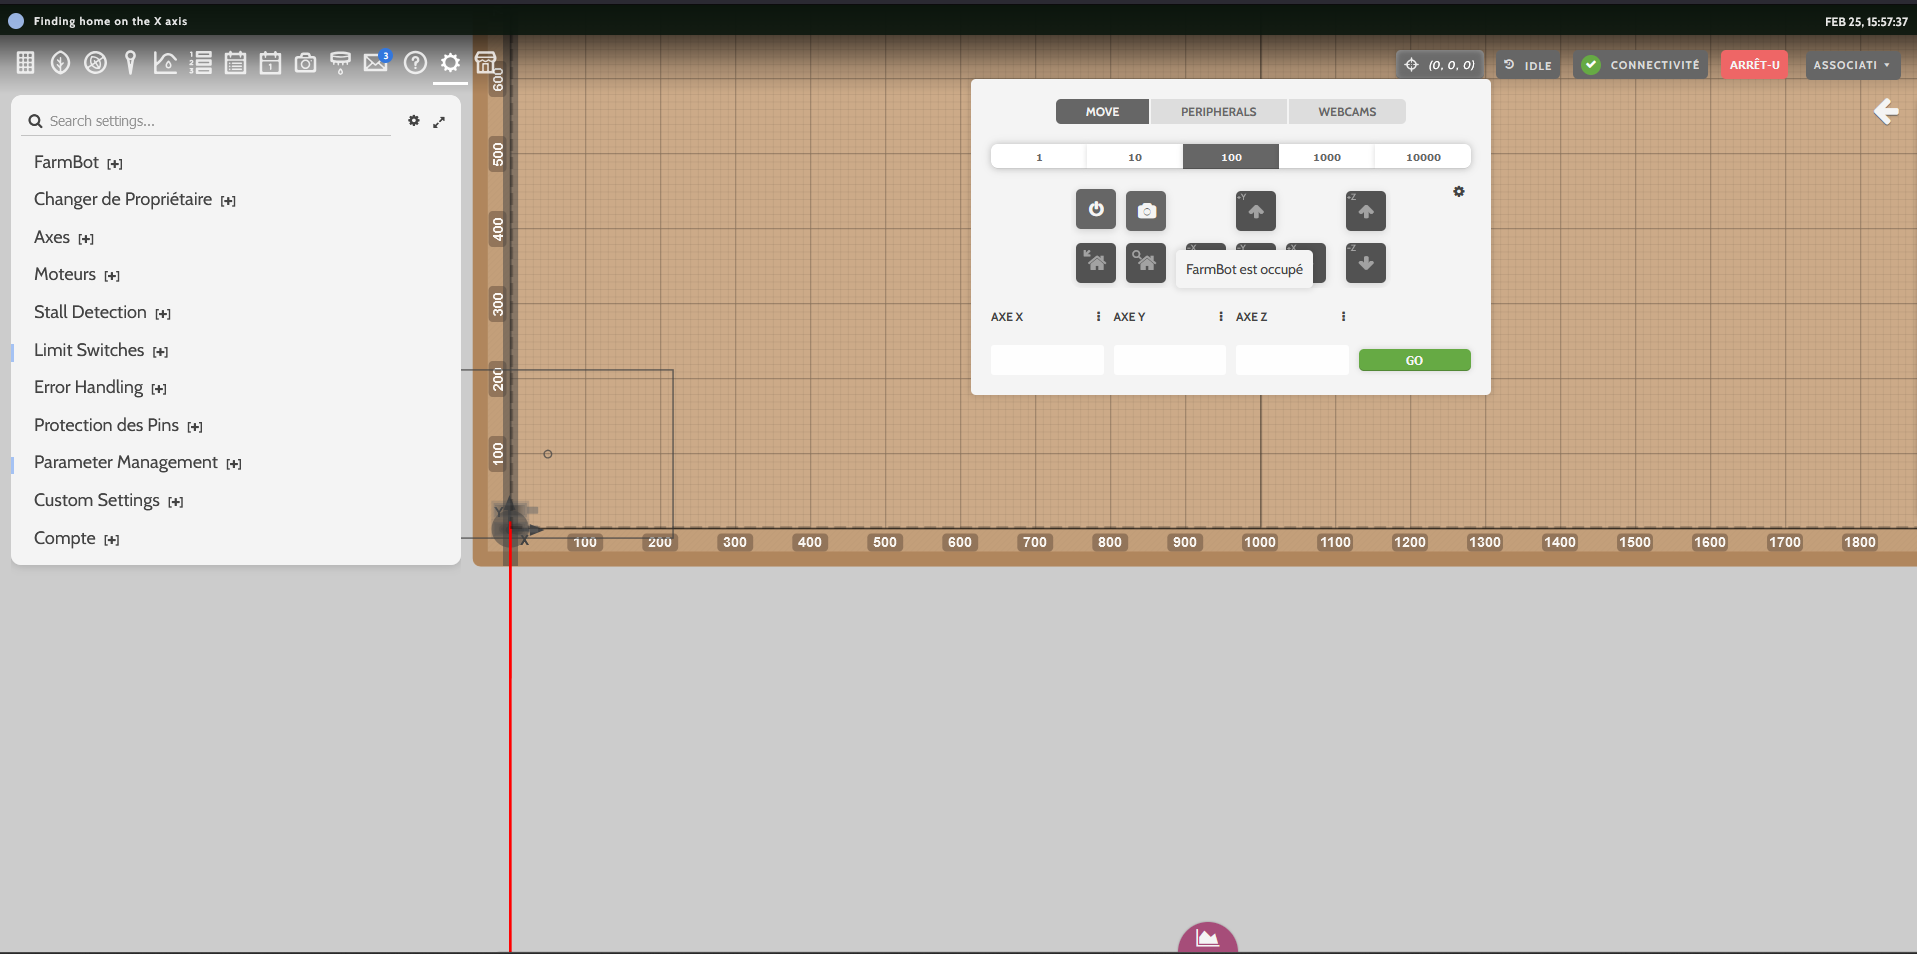This screenshot has width=1917, height=954.
Task: Select step size 10
Action: [1135, 157]
